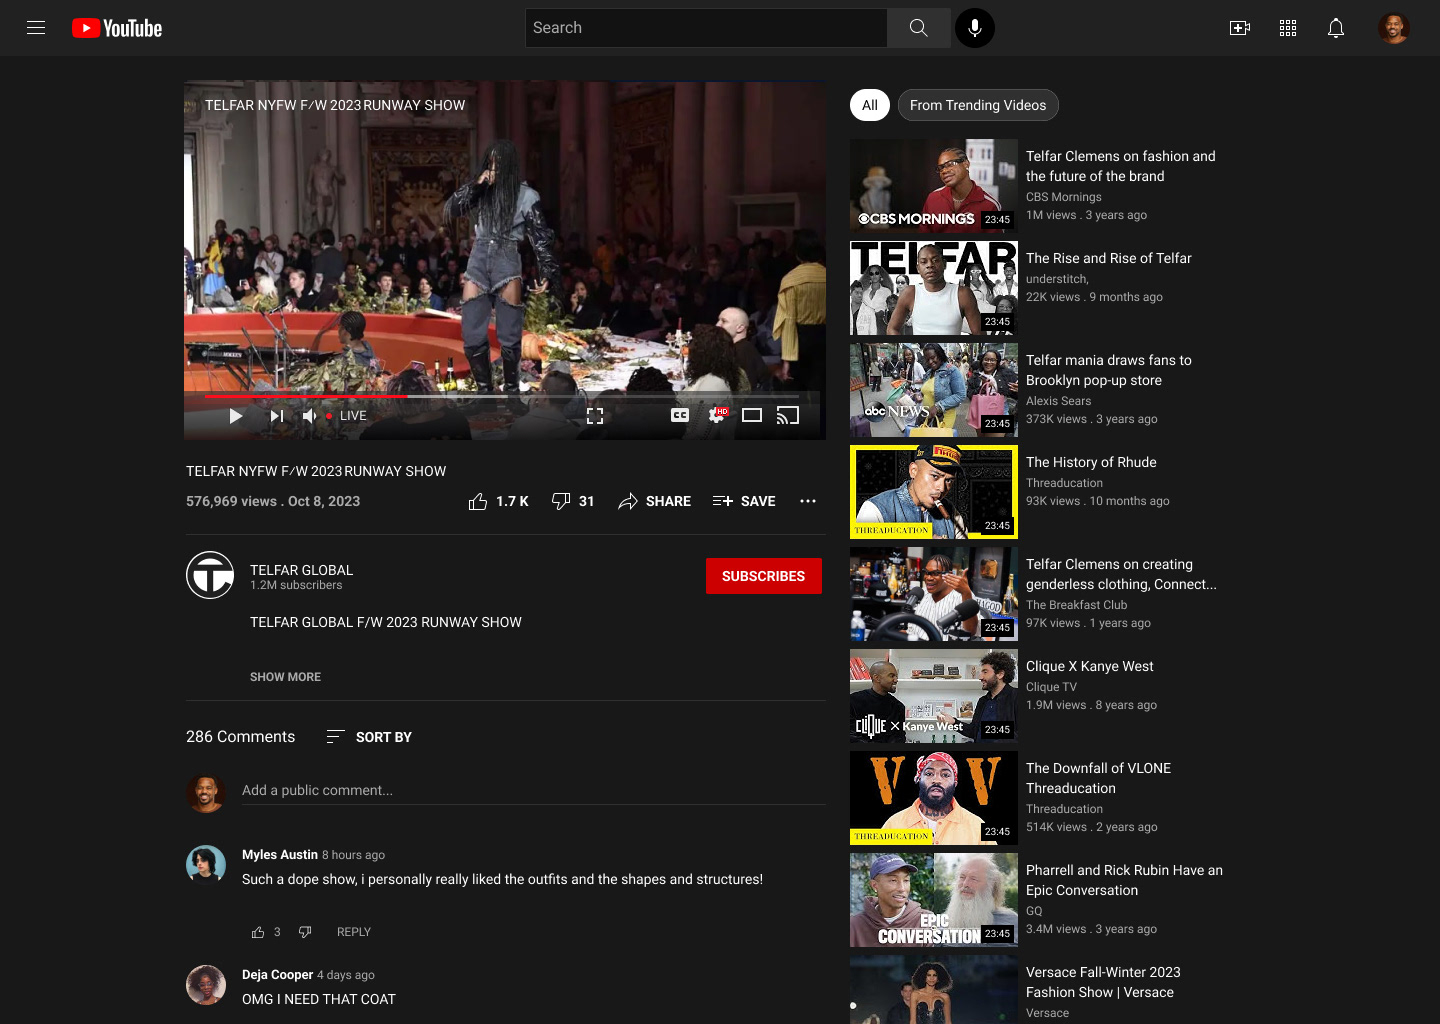Open Telfar mania Brooklyn pop-up video thumbnail

[x=934, y=390]
